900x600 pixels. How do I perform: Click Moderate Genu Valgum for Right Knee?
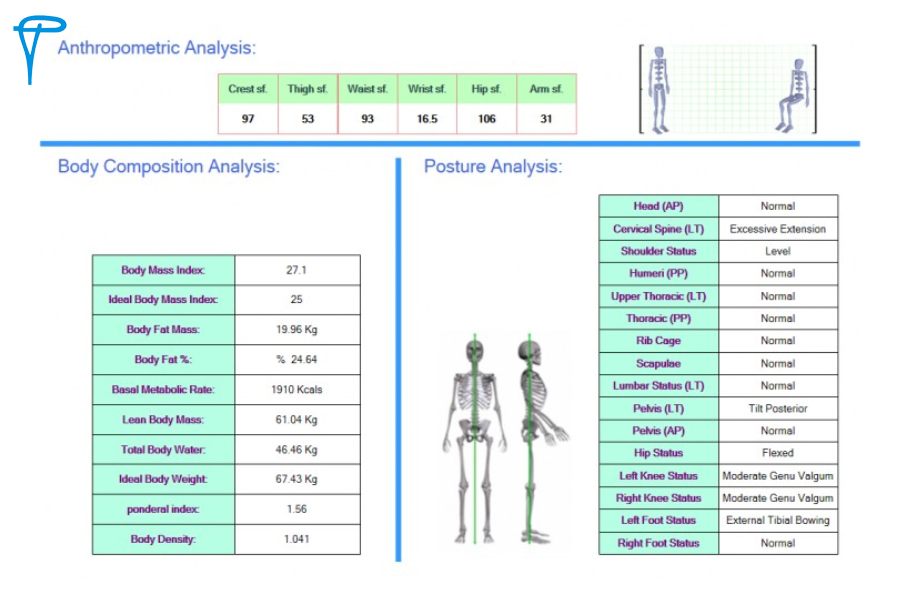pos(778,498)
